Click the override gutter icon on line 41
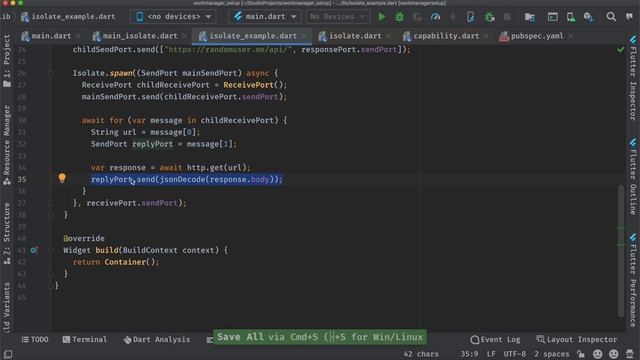The width and height of the screenshot is (640, 360). (x=34, y=250)
